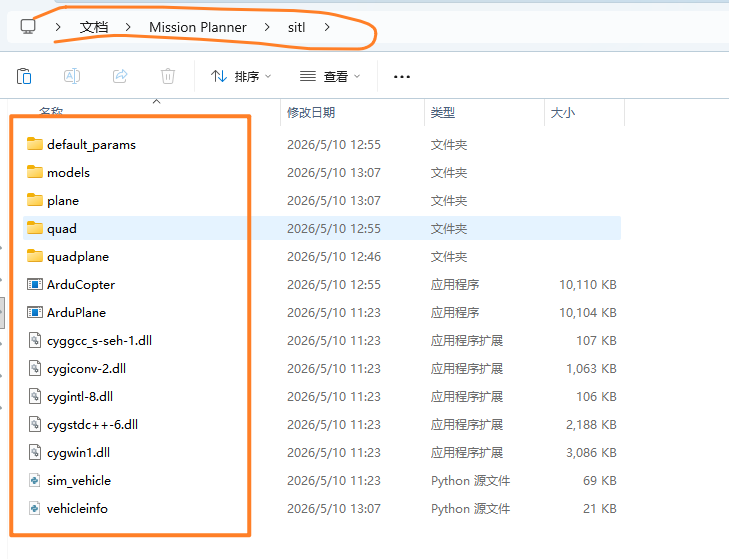The image size is (729, 559).
Task: Click the 2,188 KB size cell
Action: [x=591, y=425]
